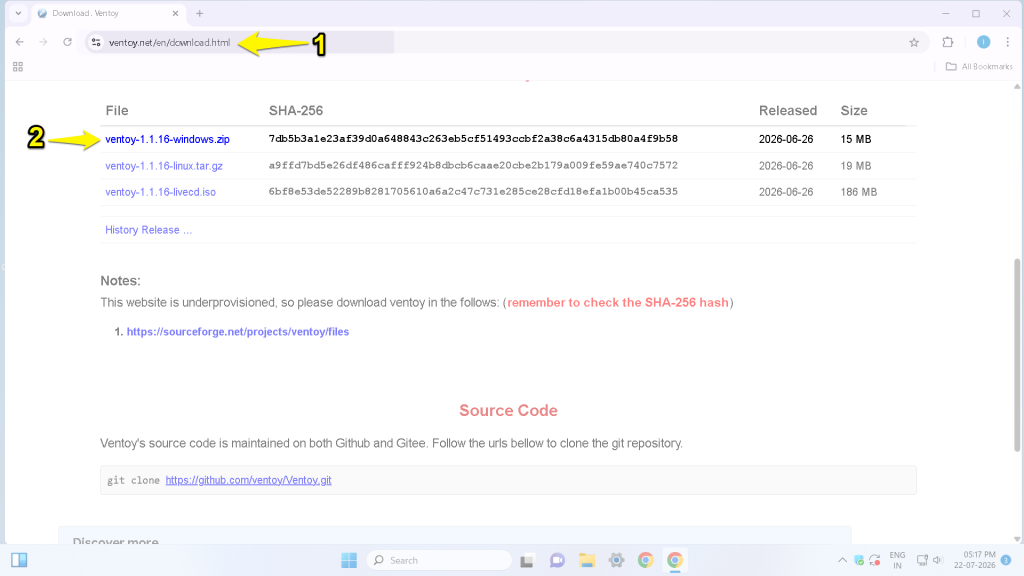Click the 19 MB size cell
The image size is (1024, 576).
pyautogui.click(x=856, y=166)
